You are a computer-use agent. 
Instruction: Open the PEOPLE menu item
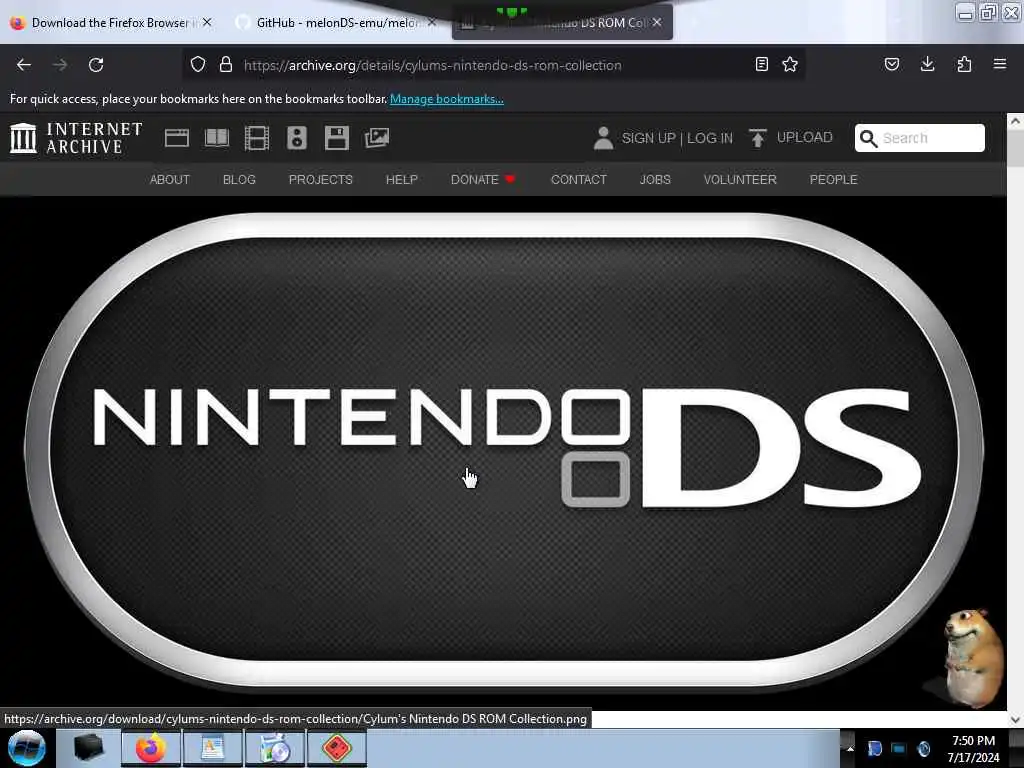point(833,180)
